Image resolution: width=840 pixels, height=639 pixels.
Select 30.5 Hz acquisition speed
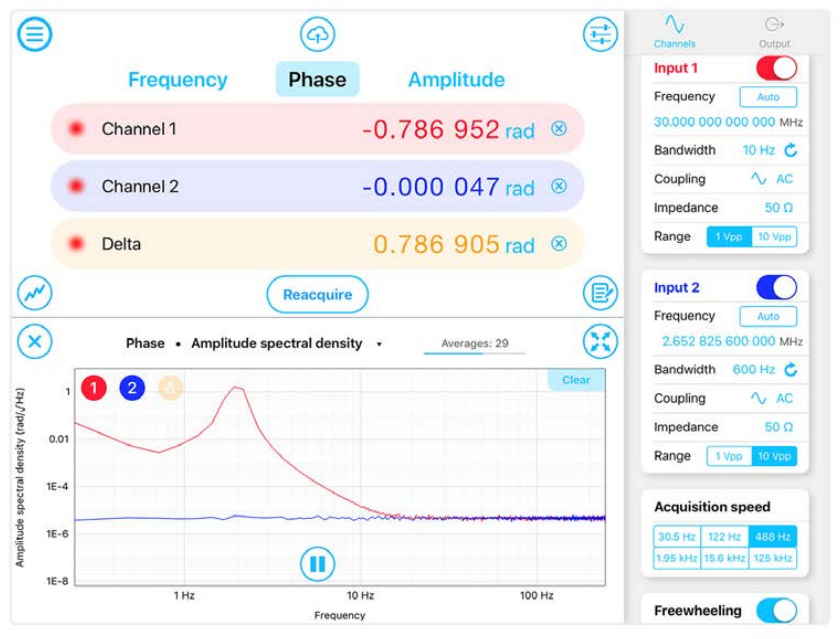pos(677,537)
